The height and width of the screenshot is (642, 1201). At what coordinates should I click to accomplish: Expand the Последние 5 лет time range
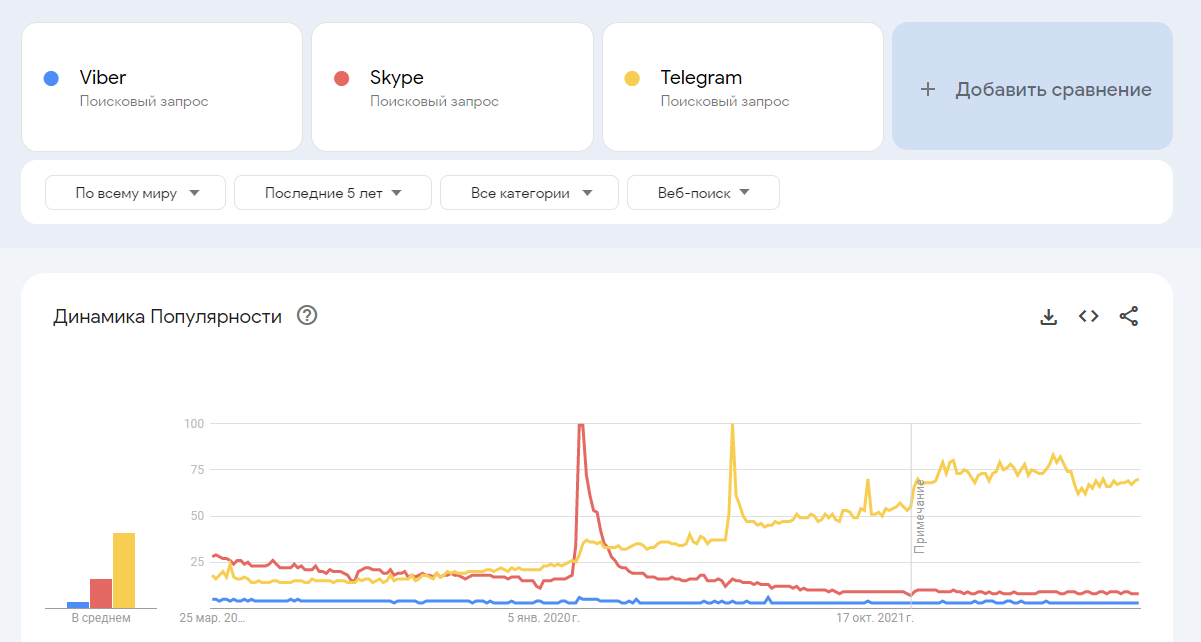click(332, 193)
